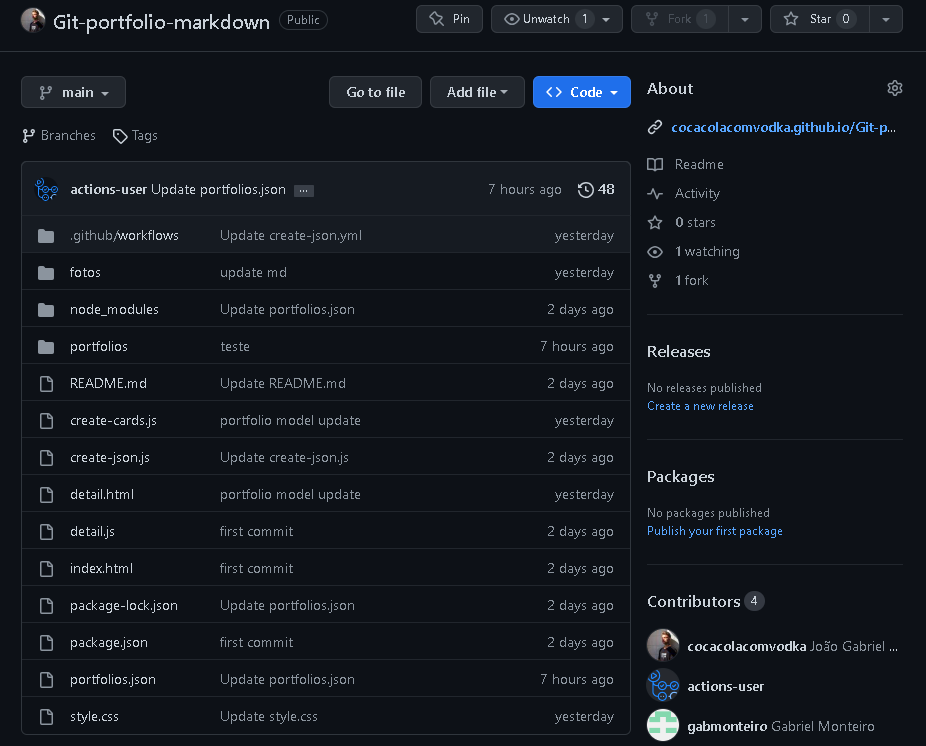Click the create-cards.js file icon

pyautogui.click(x=46, y=421)
